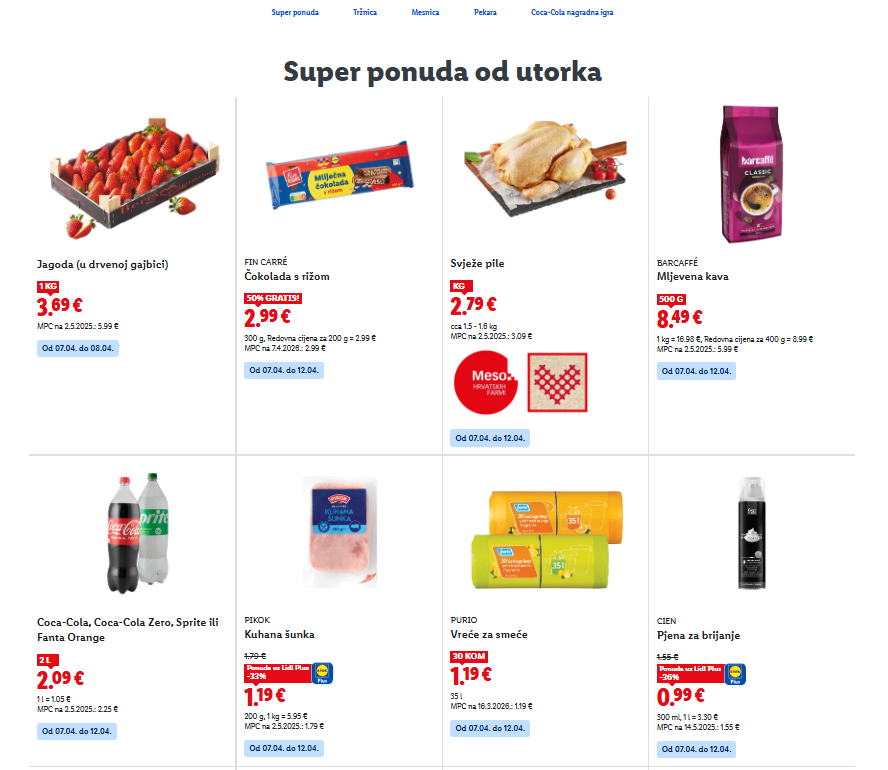Click the 50% GRATIS! badge on chocolate

272,298
